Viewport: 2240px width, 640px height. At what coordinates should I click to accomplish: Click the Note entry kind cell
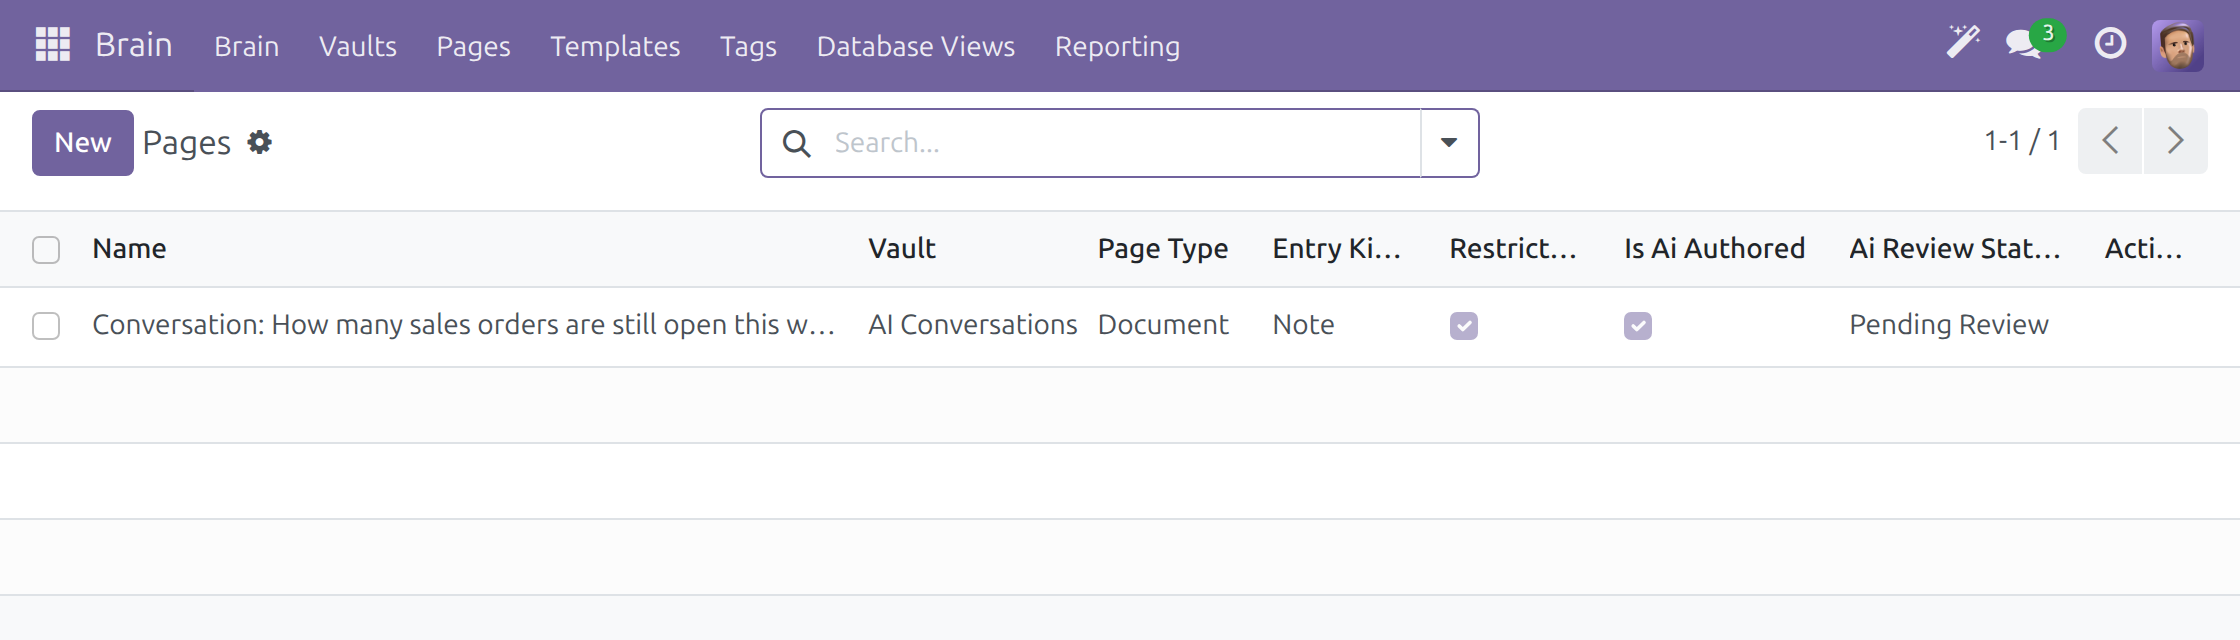coord(1303,325)
